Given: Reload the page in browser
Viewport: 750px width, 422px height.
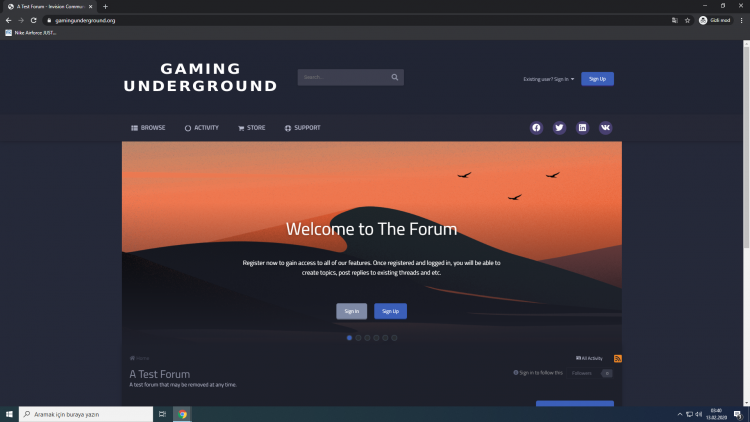Looking at the screenshot, I should (33, 20).
